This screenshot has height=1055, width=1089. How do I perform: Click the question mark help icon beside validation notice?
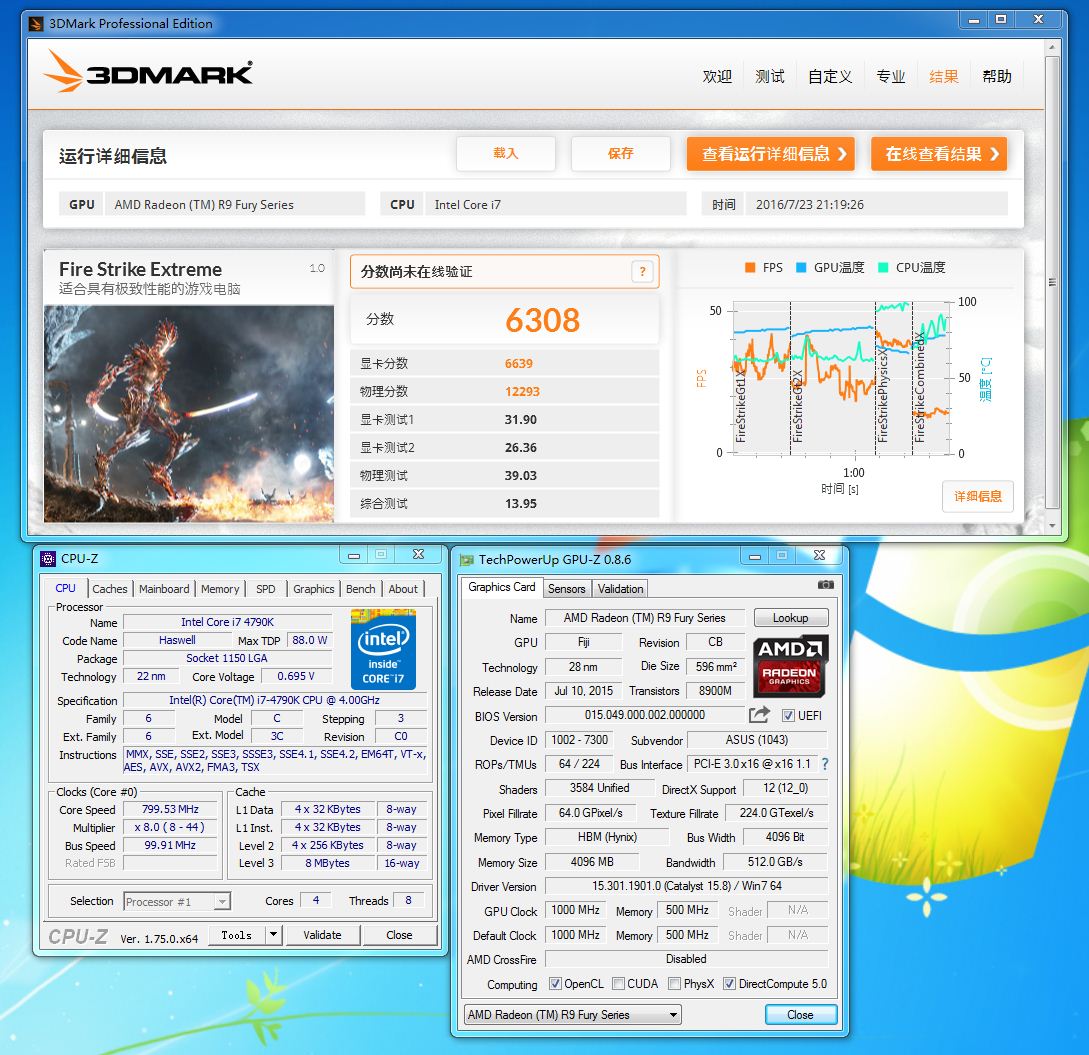coord(642,272)
